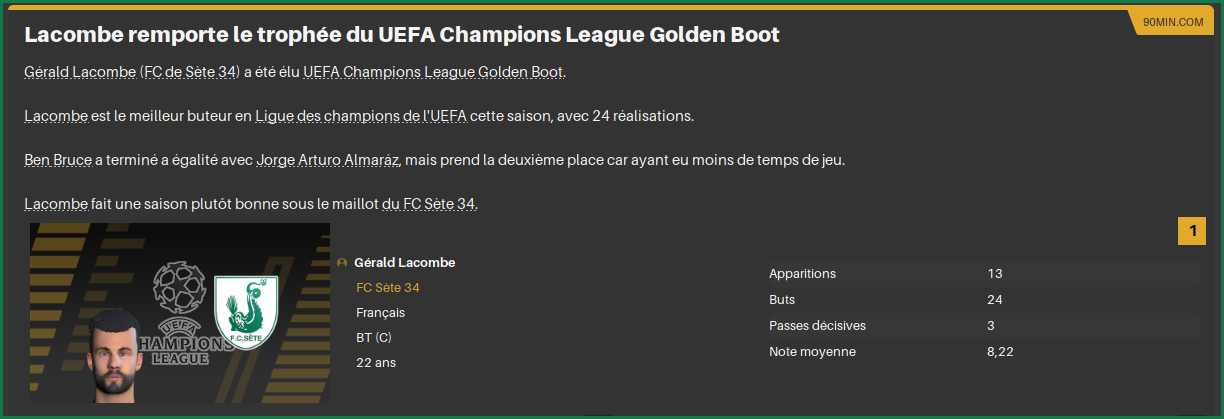
Task: Select the Buts stat row
Action: [982, 300]
